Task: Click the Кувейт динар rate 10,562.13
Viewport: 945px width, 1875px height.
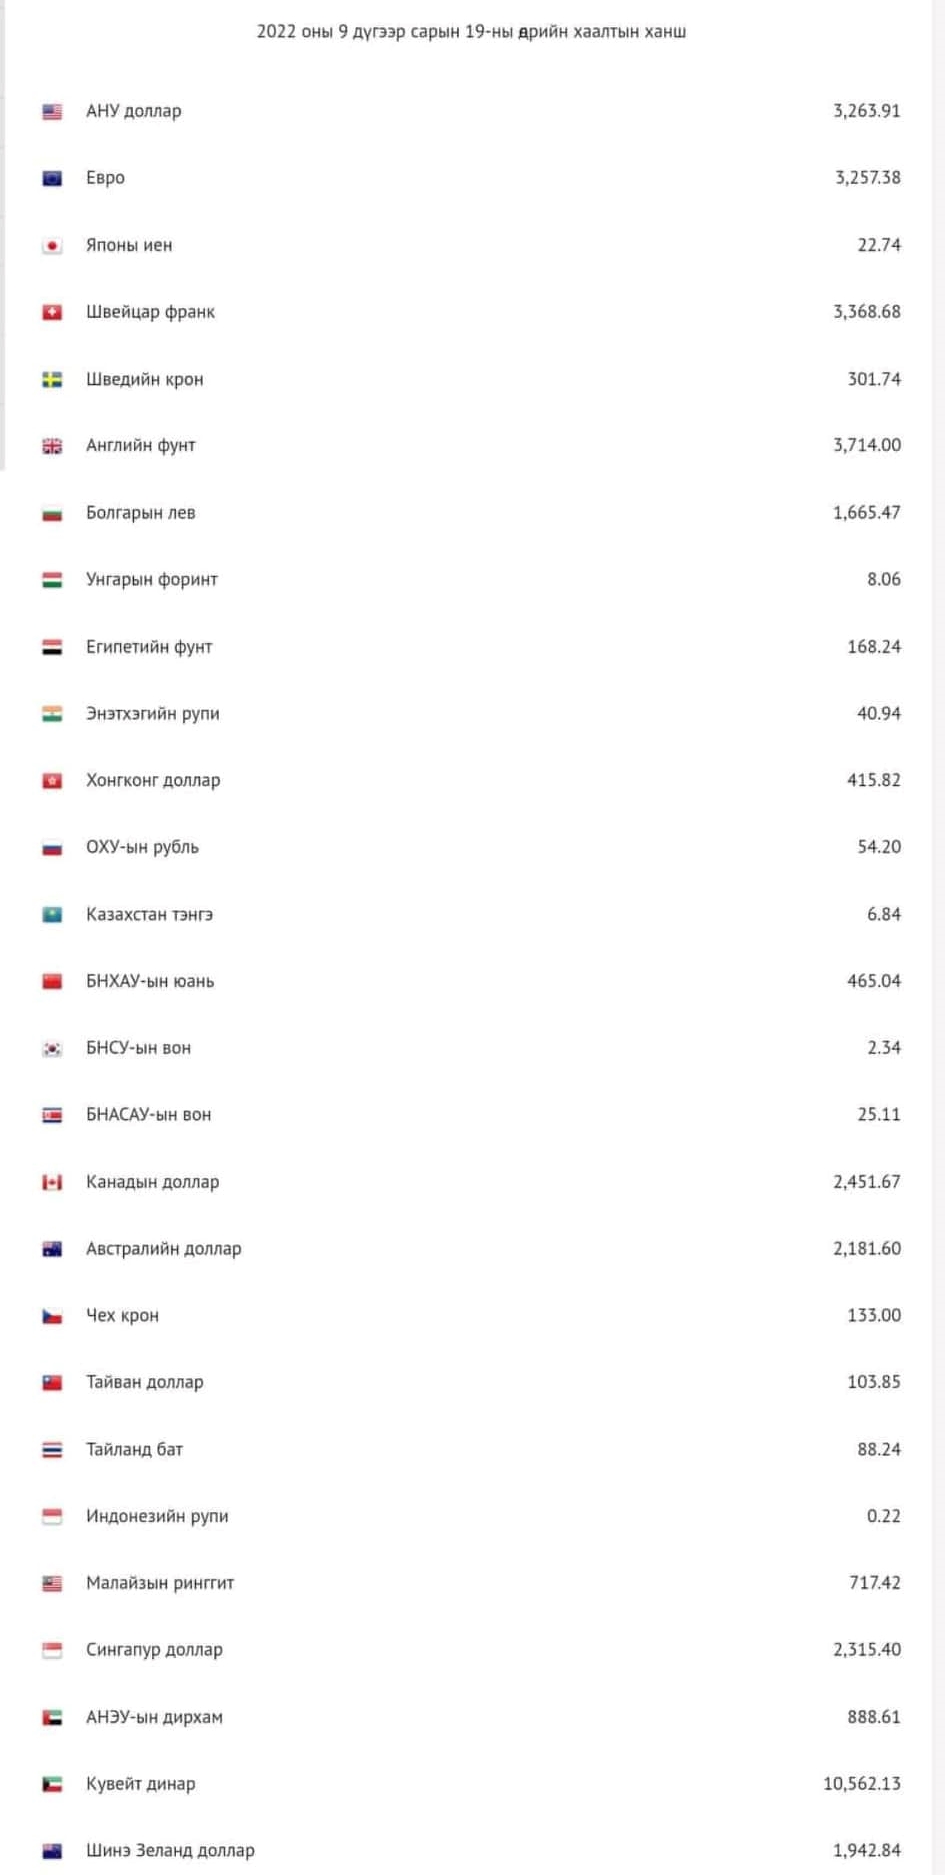Action: 861,1783
